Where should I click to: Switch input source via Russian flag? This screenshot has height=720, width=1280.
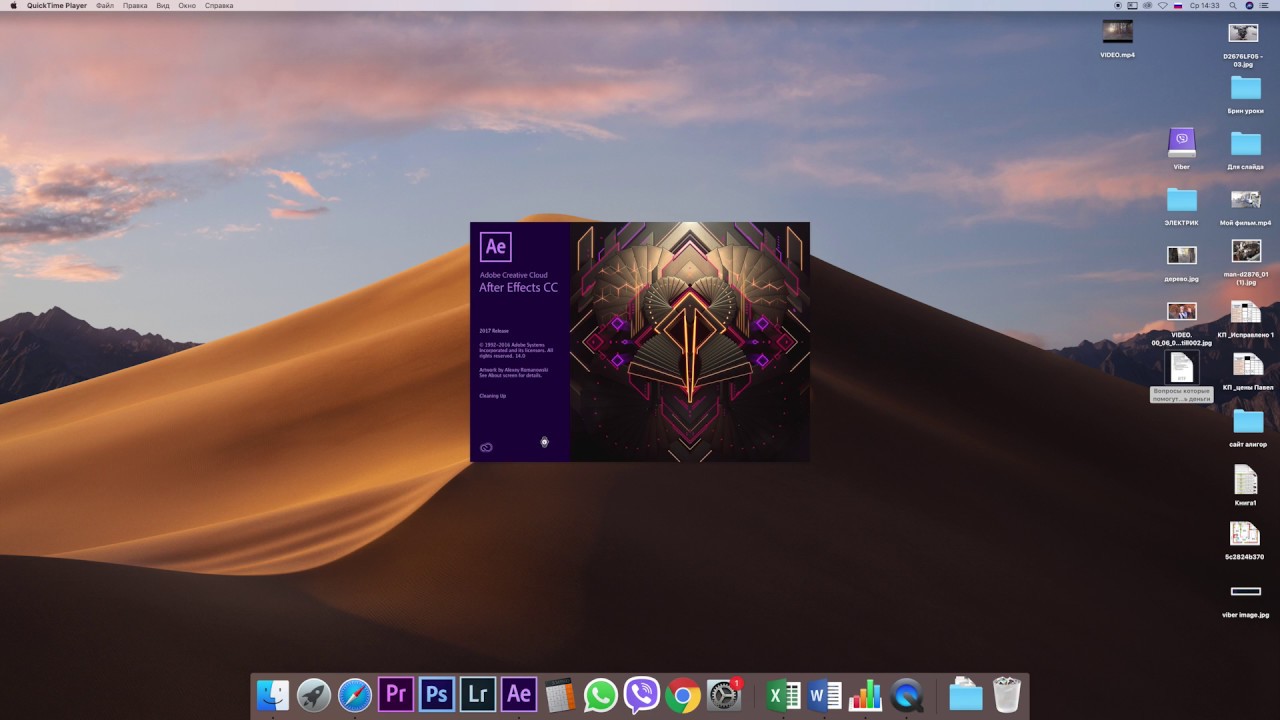click(1178, 5)
